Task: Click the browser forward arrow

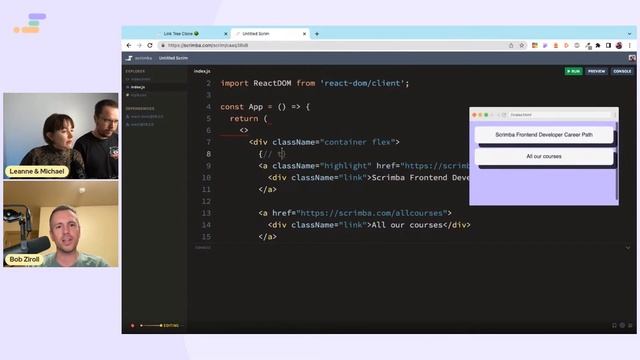Action: coord(139,45)
